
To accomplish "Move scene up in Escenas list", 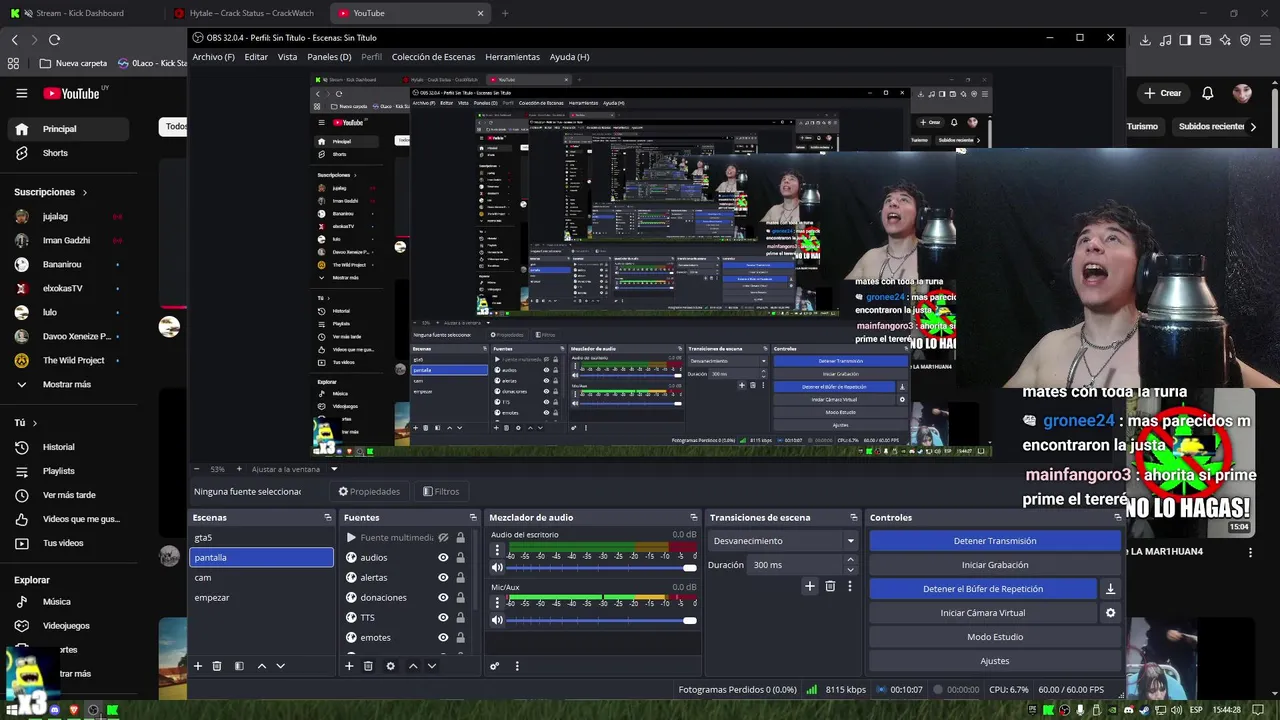I will (262, 666).
